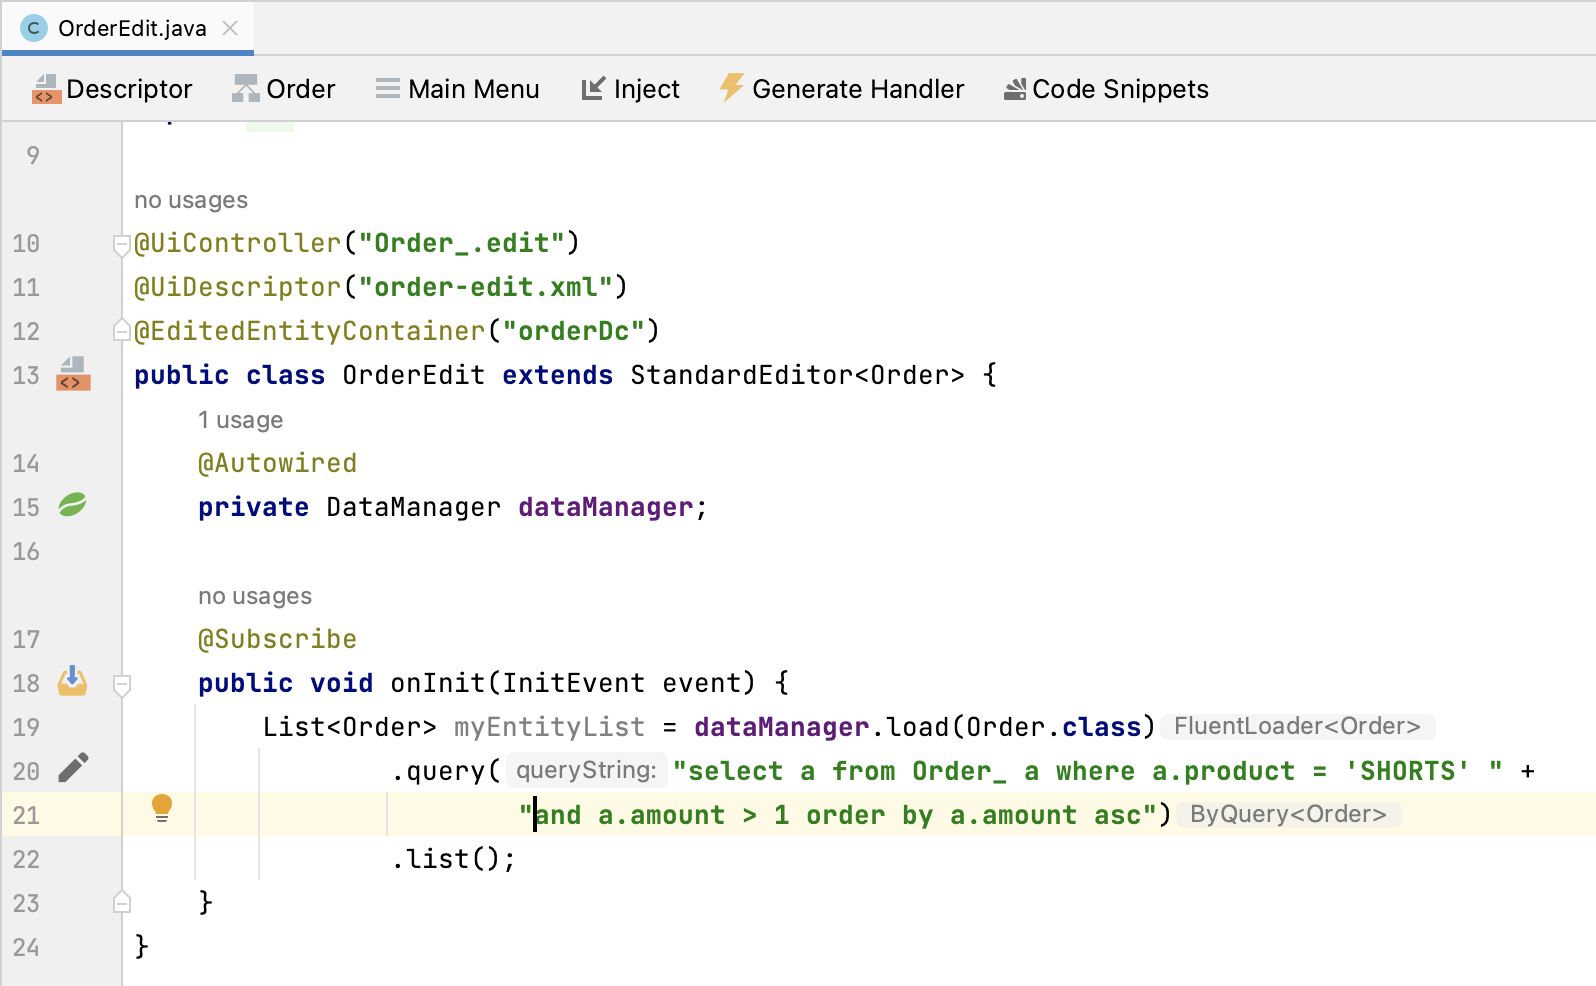Click the dataManager field name on line 15
The width and height of the screenshot is (1596, 986).
605,507
